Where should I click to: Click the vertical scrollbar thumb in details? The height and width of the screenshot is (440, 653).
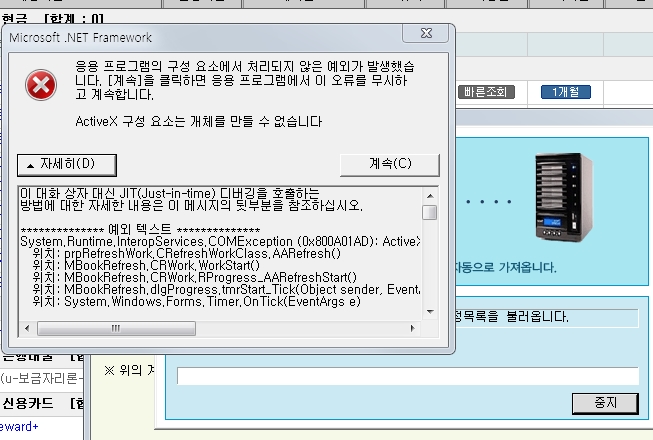tap(429, 212)
